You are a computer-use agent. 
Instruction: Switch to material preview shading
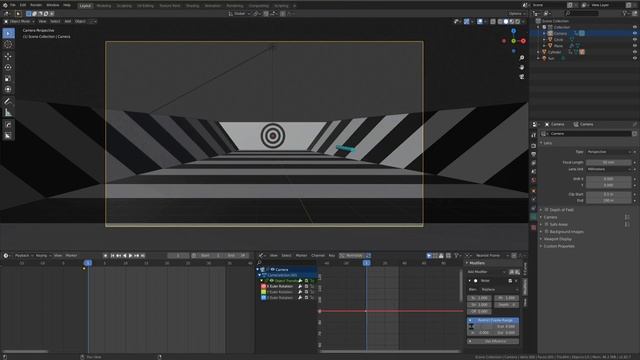511,21
